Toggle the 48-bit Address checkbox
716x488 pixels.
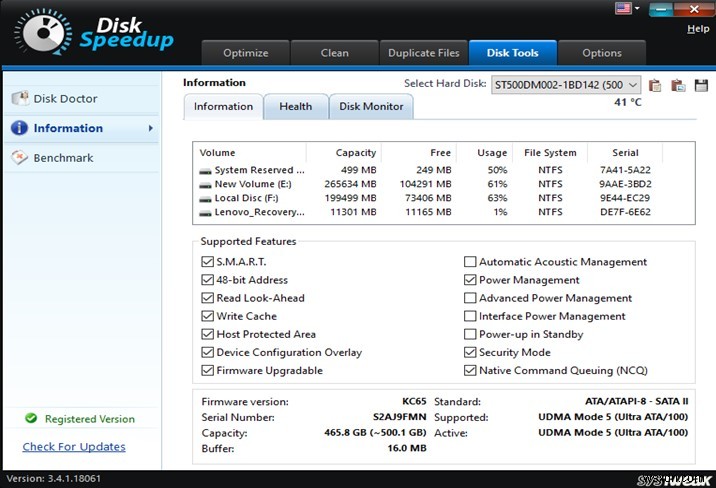(207, 280)
